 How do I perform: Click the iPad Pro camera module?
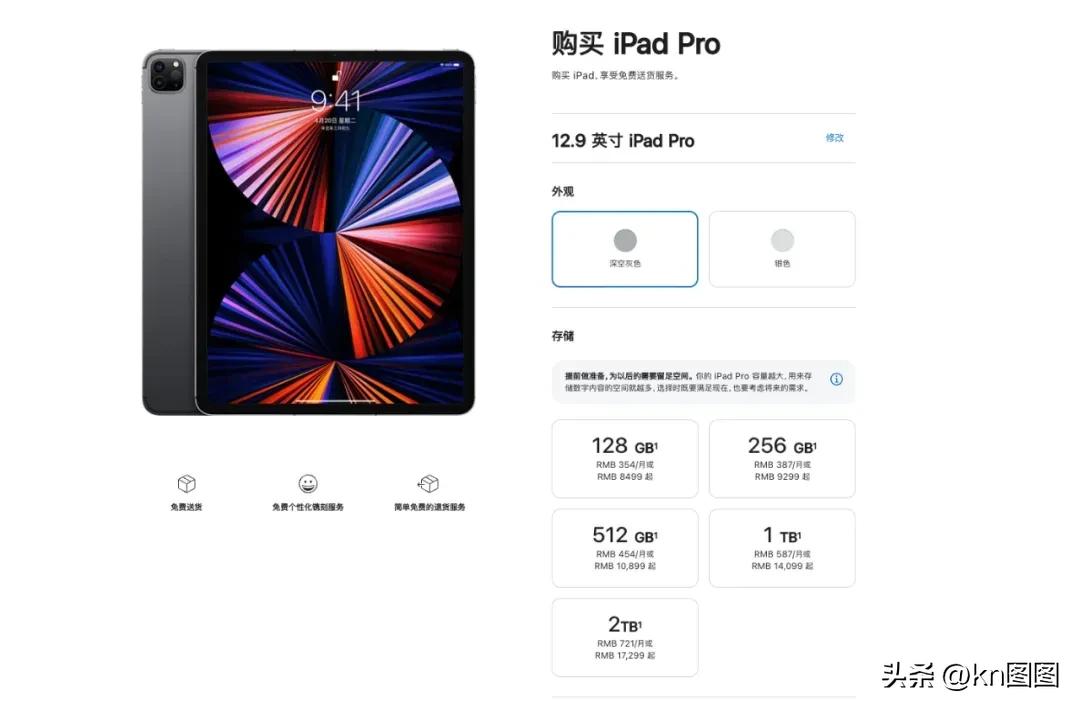pyautogui.click(x=167, y=75)
